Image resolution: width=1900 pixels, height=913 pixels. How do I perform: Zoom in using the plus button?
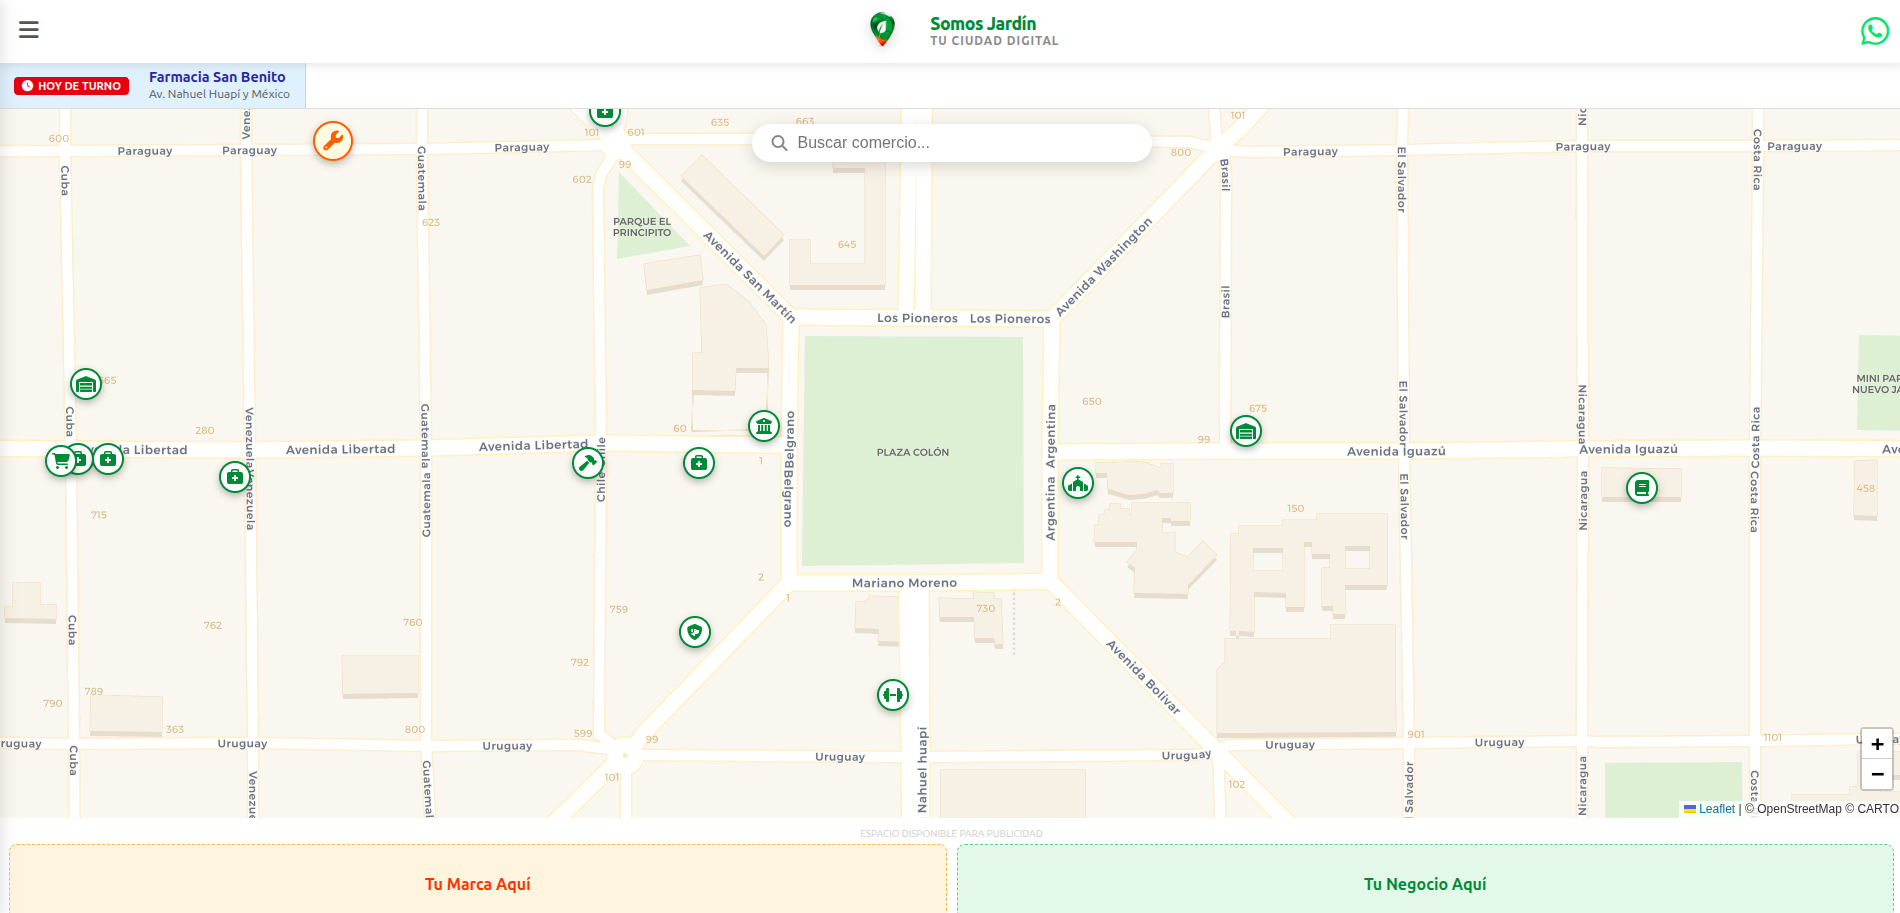pyautogui.click(x=1877, y=743)
